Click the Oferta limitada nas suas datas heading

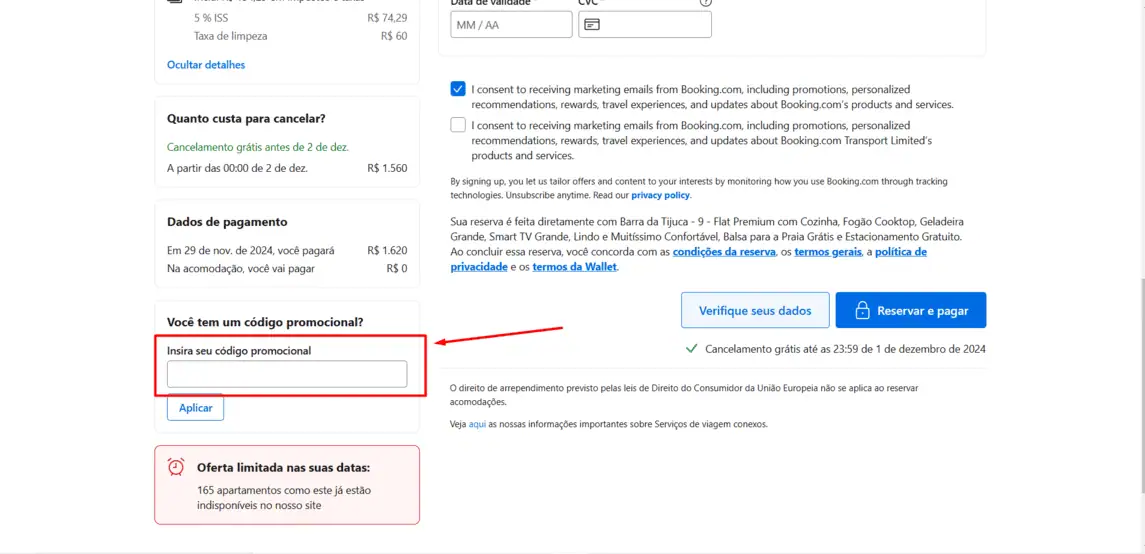tap(283, 467)
